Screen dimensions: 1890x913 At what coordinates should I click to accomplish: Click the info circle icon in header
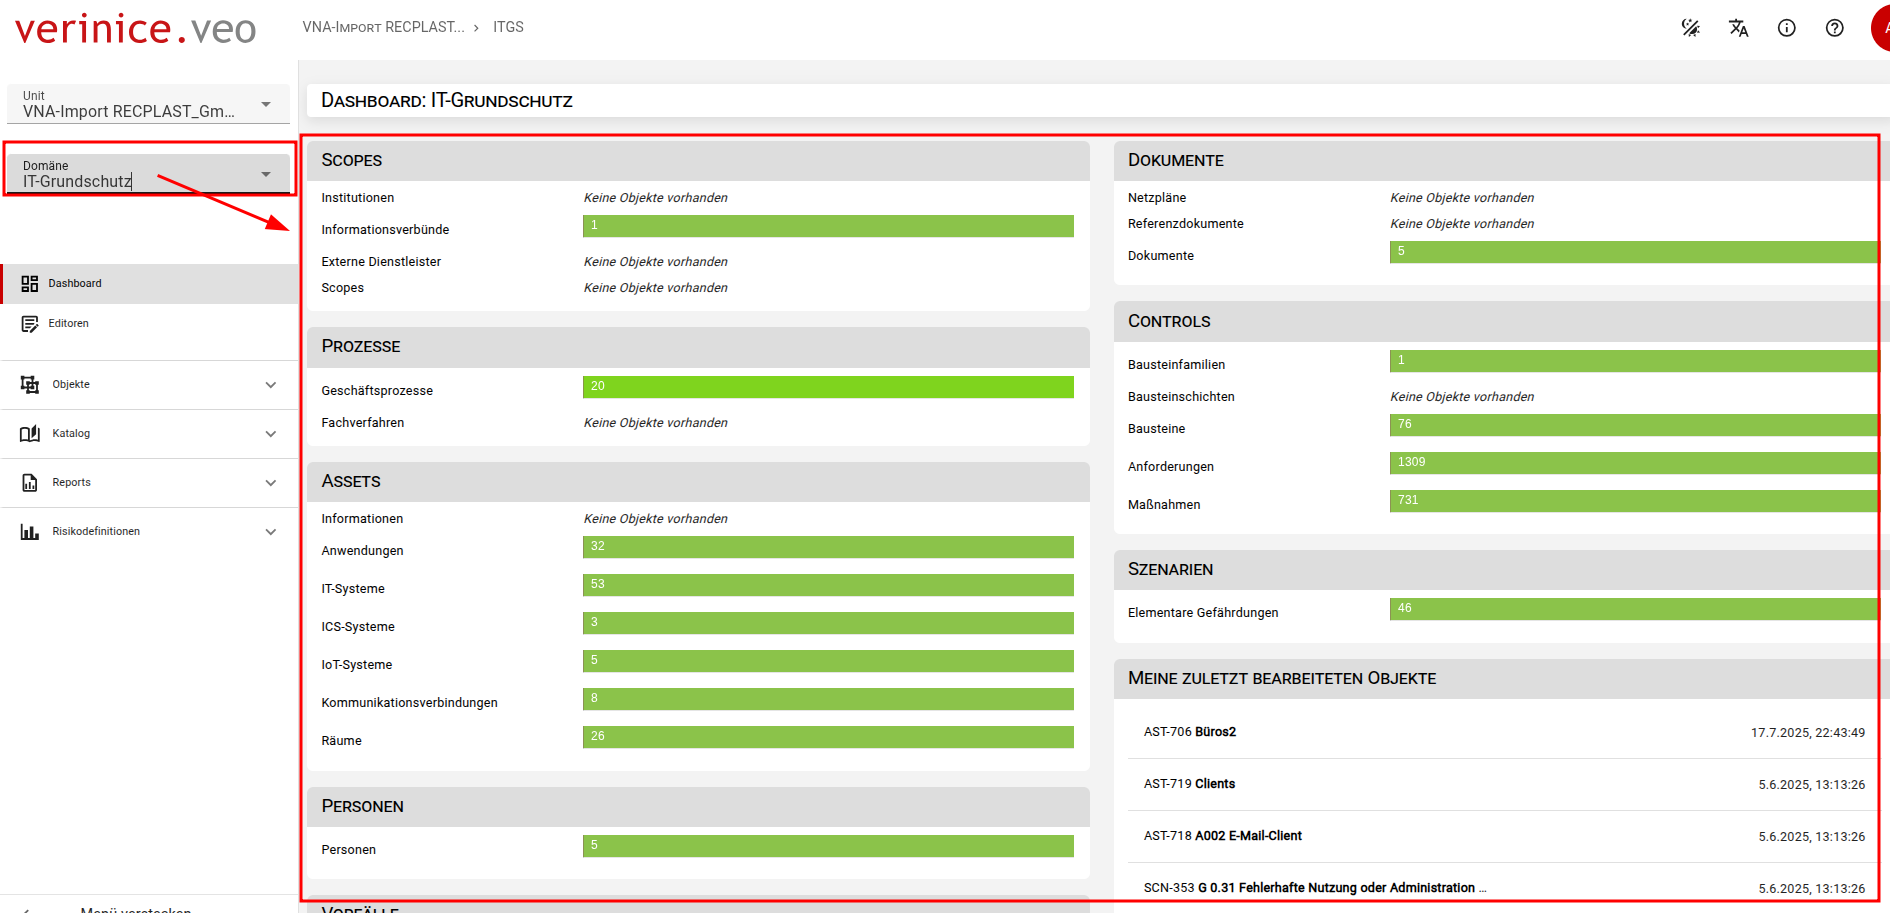point(1786,28)
